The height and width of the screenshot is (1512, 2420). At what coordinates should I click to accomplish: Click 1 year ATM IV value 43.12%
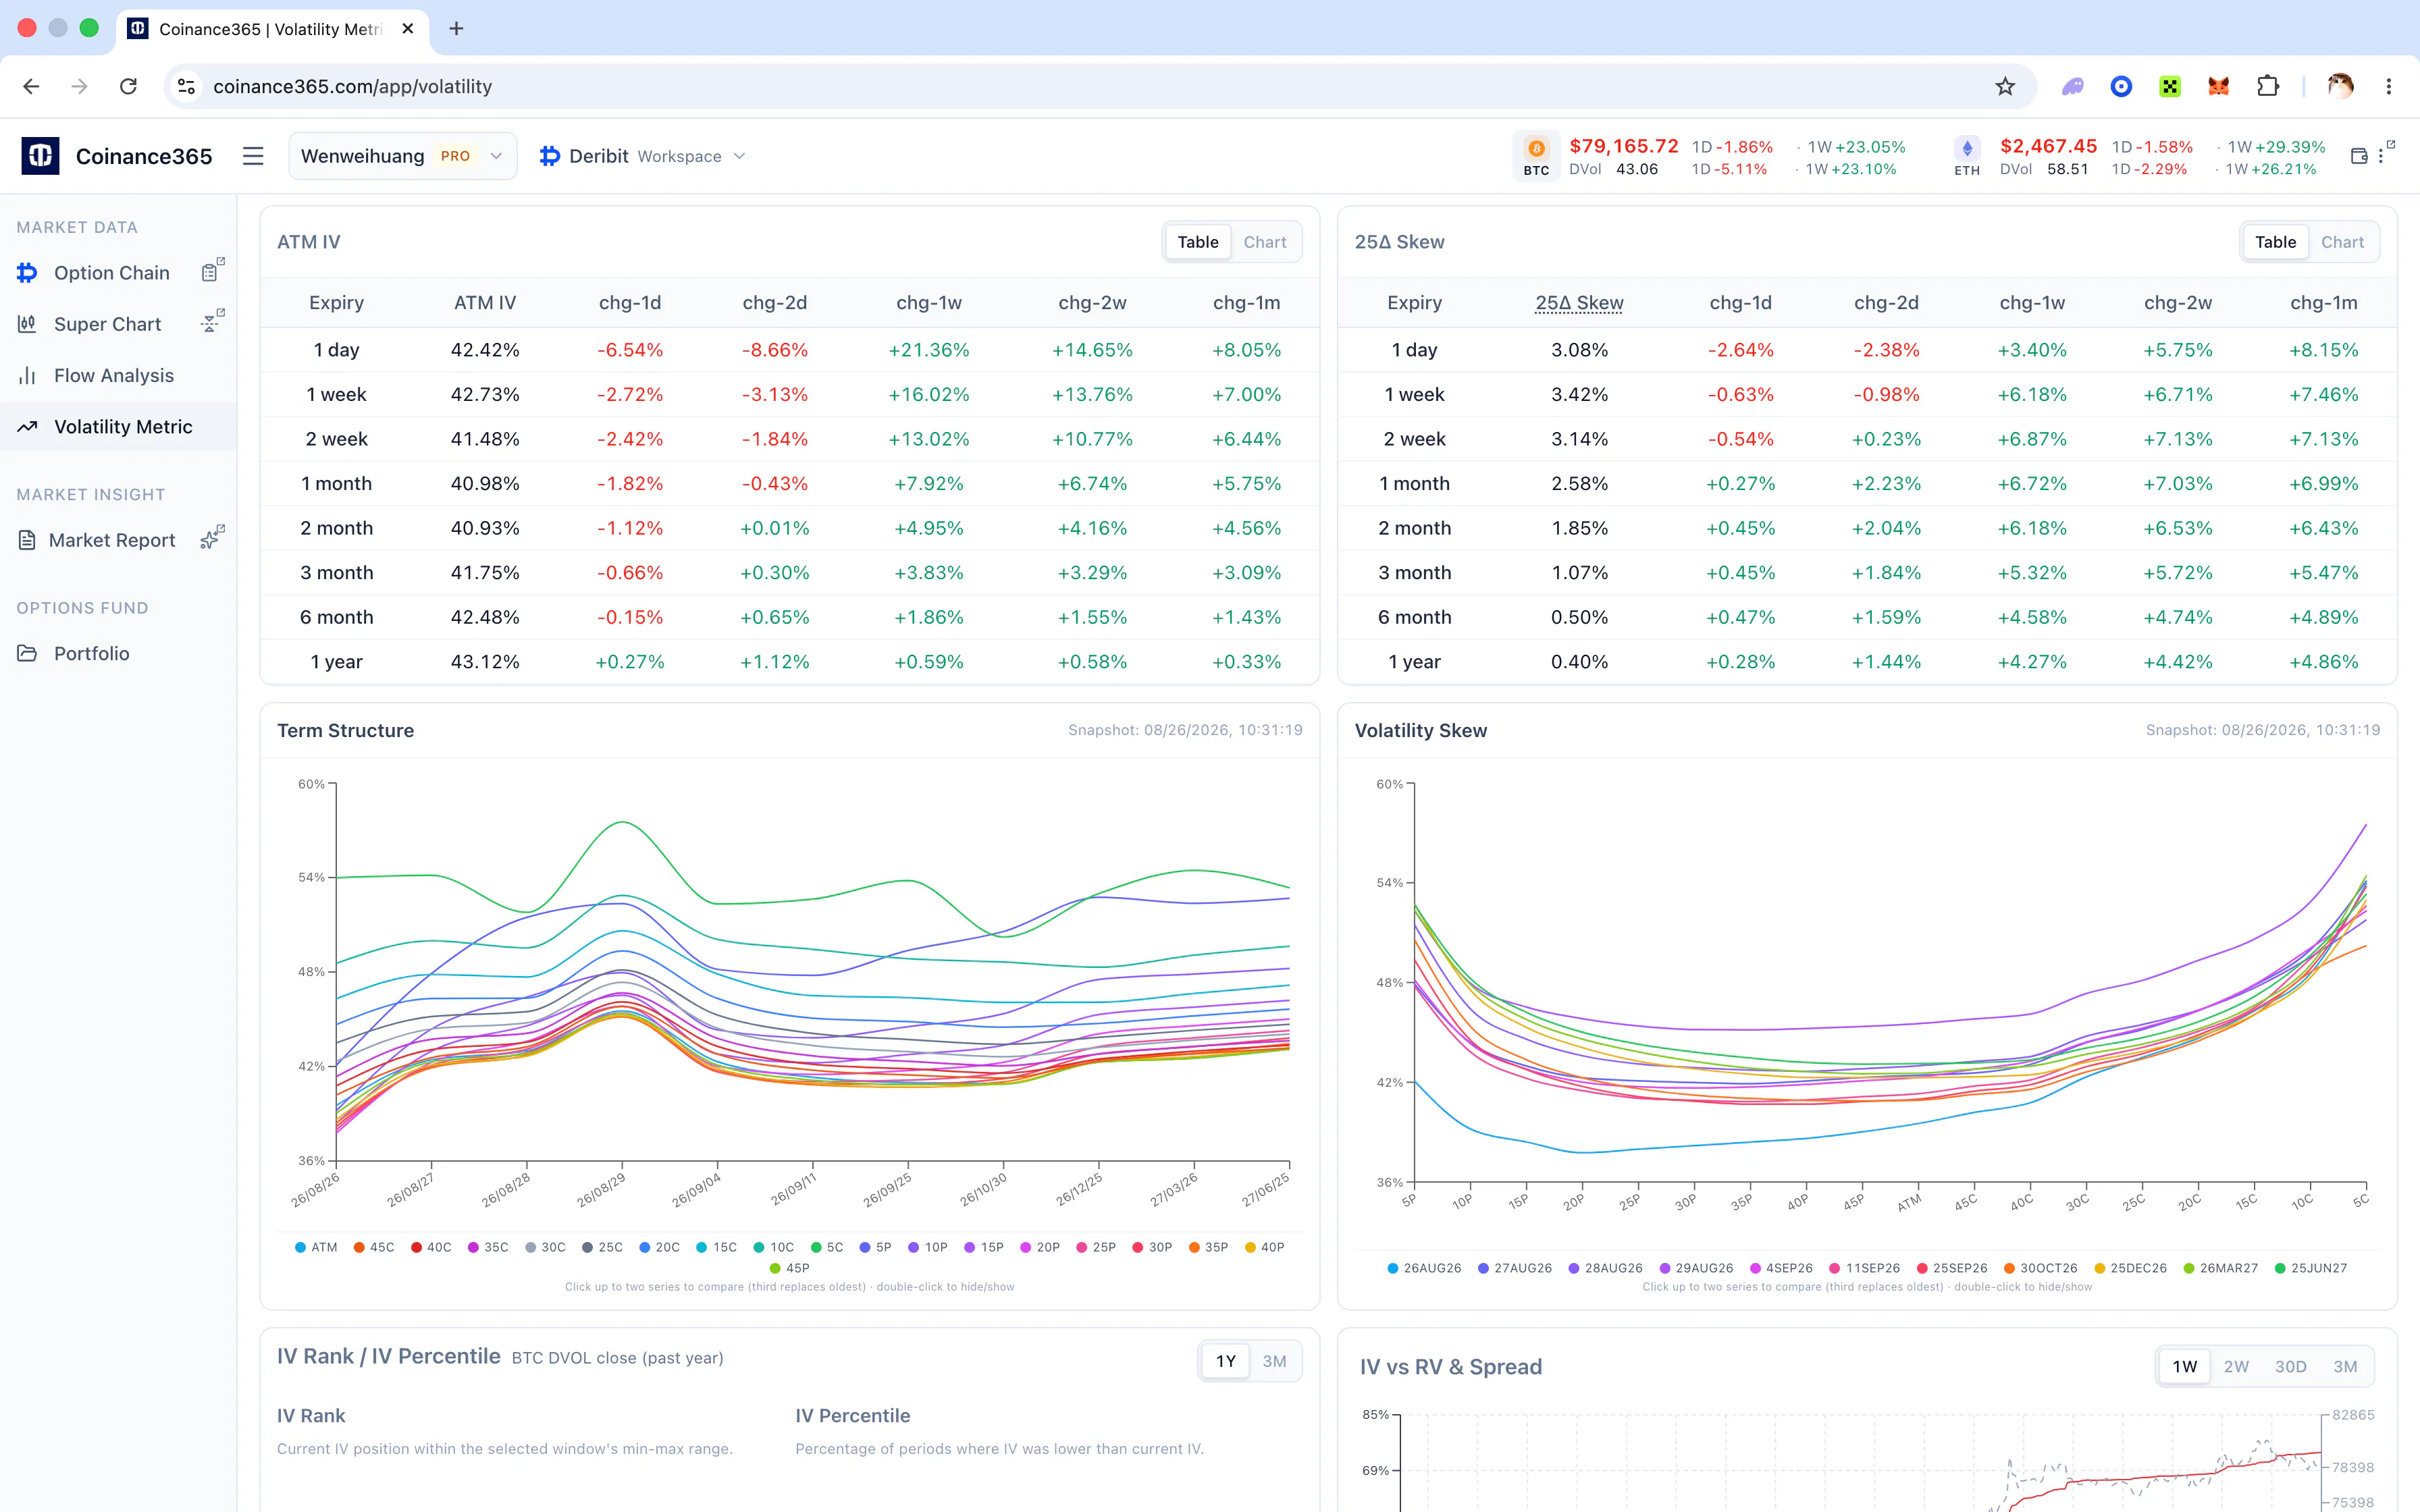point(485,662)
